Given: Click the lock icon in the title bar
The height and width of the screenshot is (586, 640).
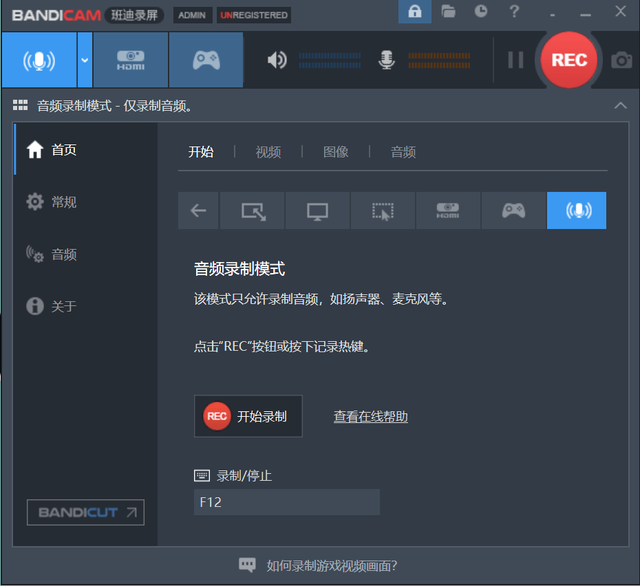Looking at the screenshot, I should tap(415, 11).
